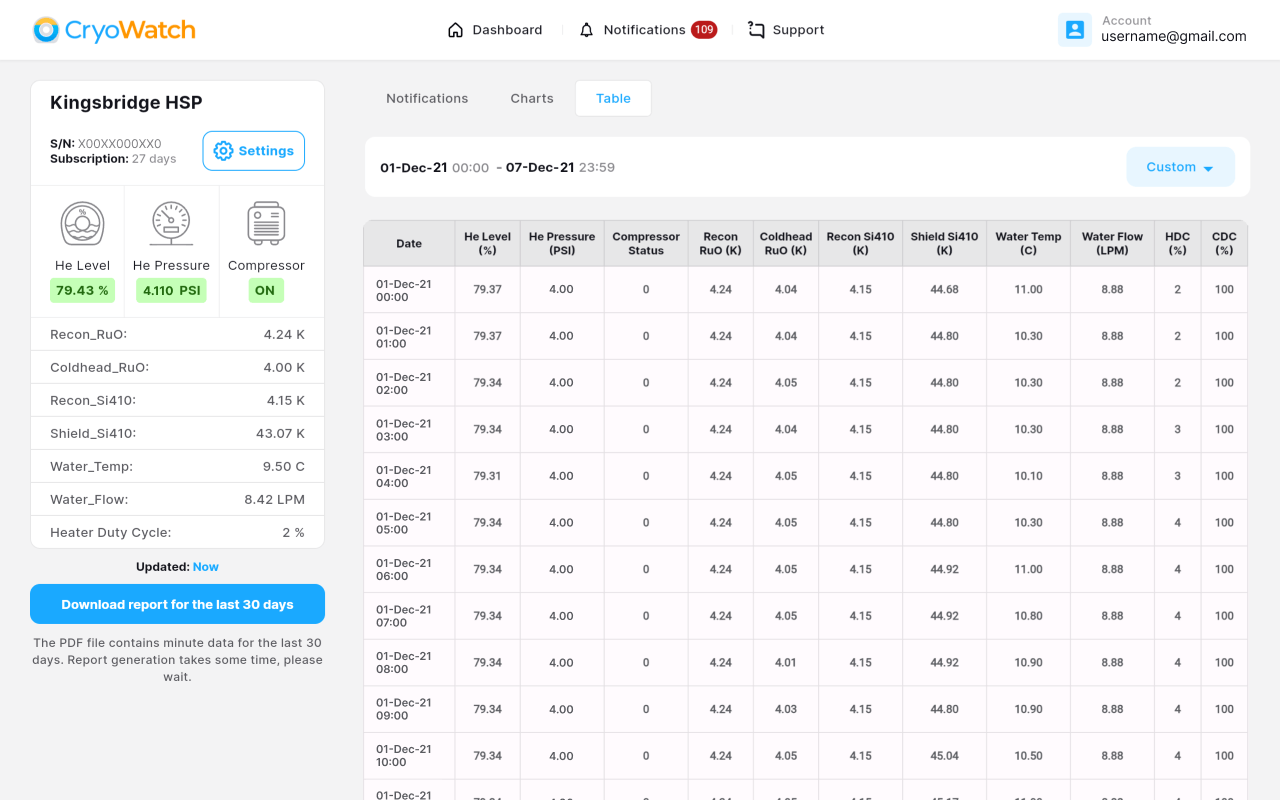The image size is (1280, 800).
Task: Download report for the last 30 days
Action: [177, 604]
